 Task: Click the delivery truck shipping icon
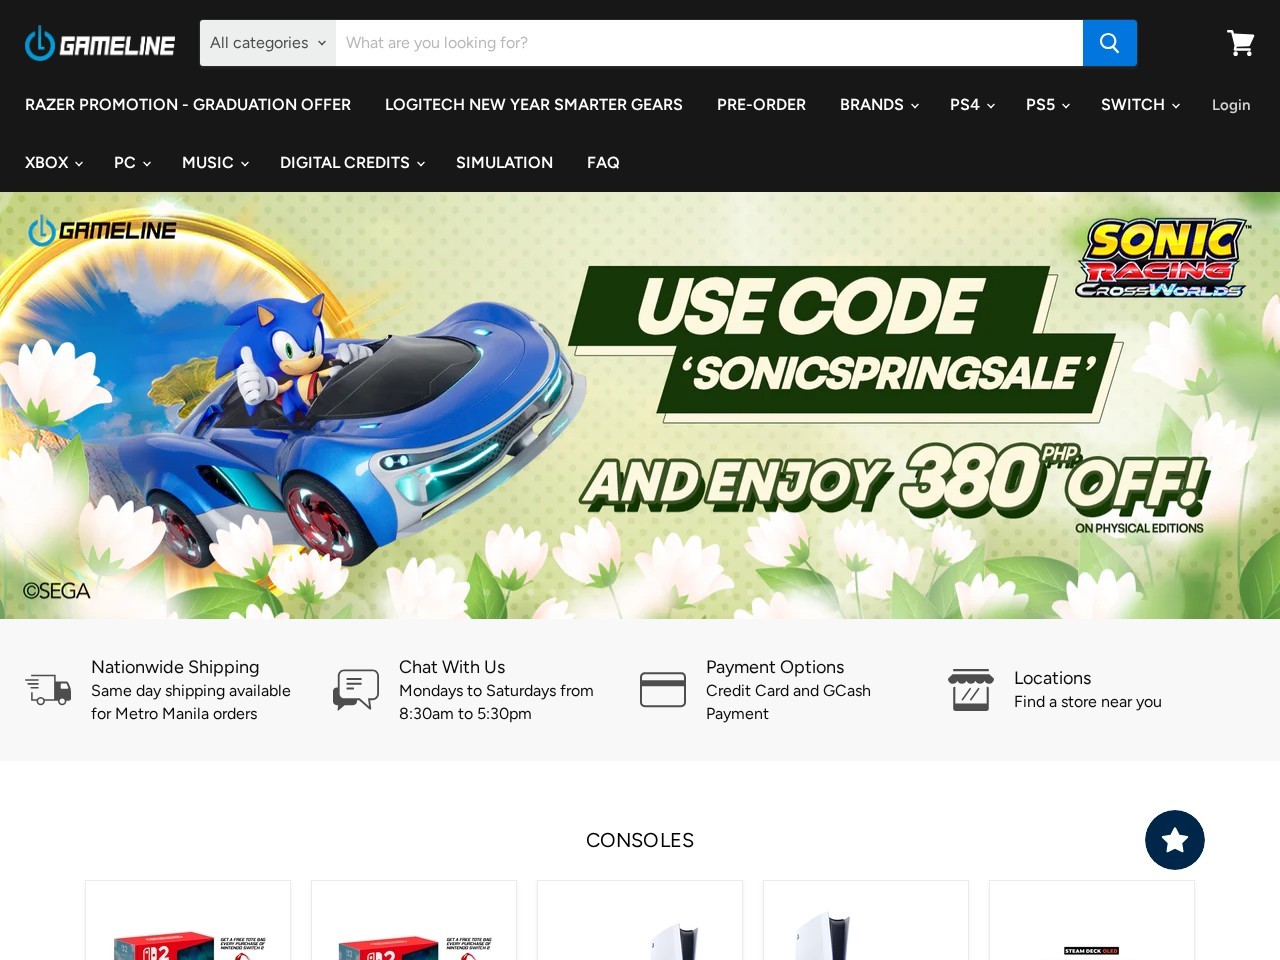(x=48, y=689)
